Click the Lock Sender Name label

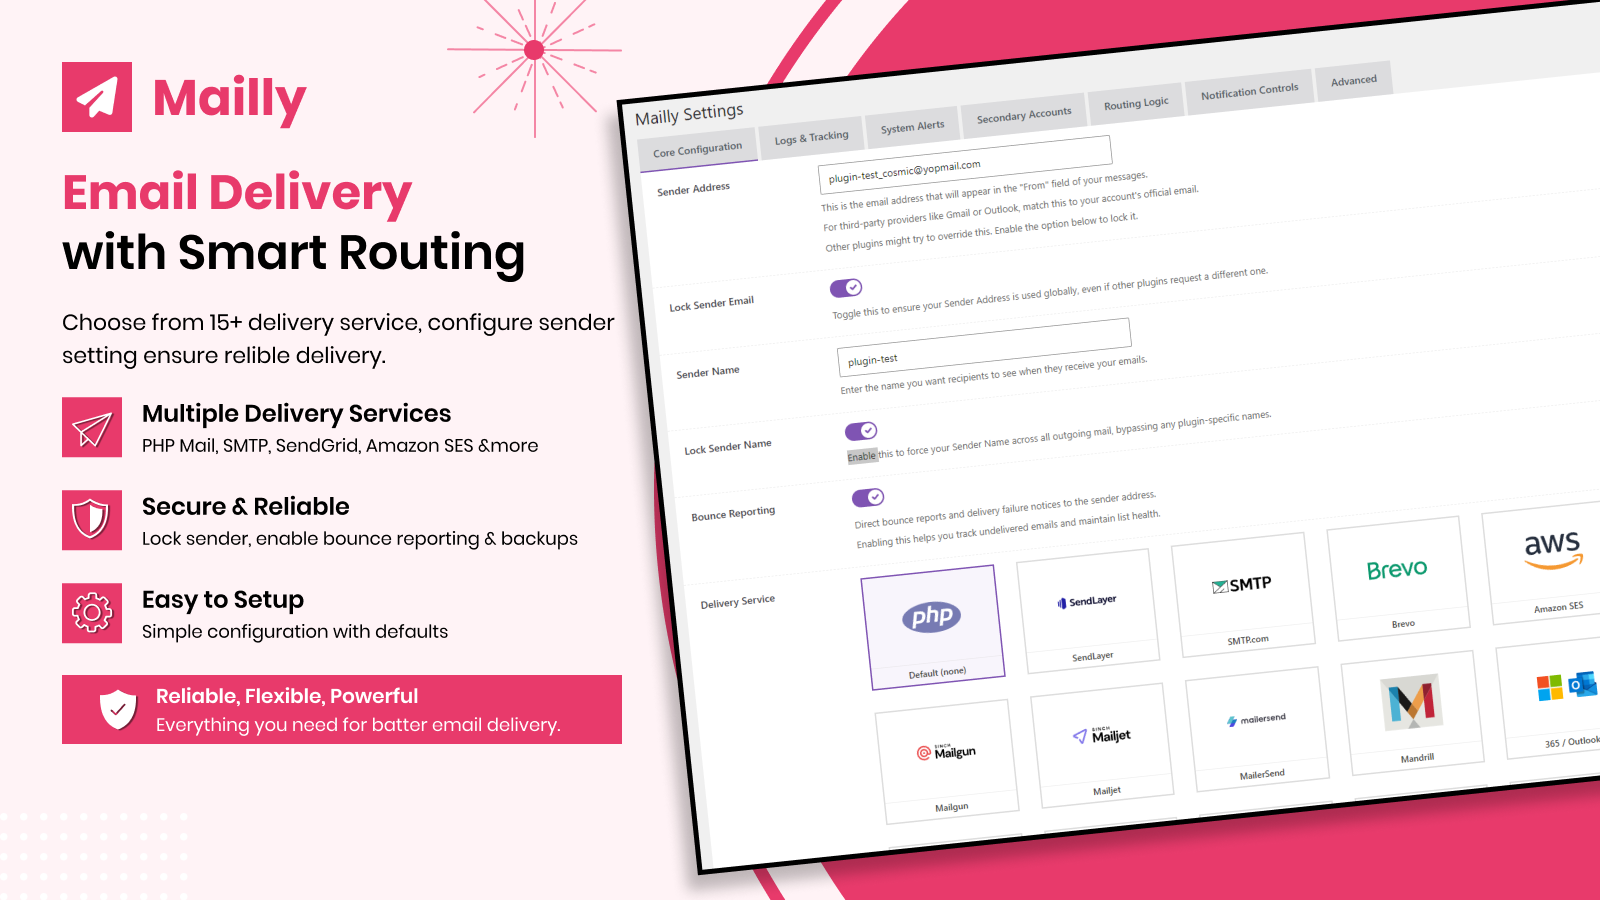click(x=727, y=447)
